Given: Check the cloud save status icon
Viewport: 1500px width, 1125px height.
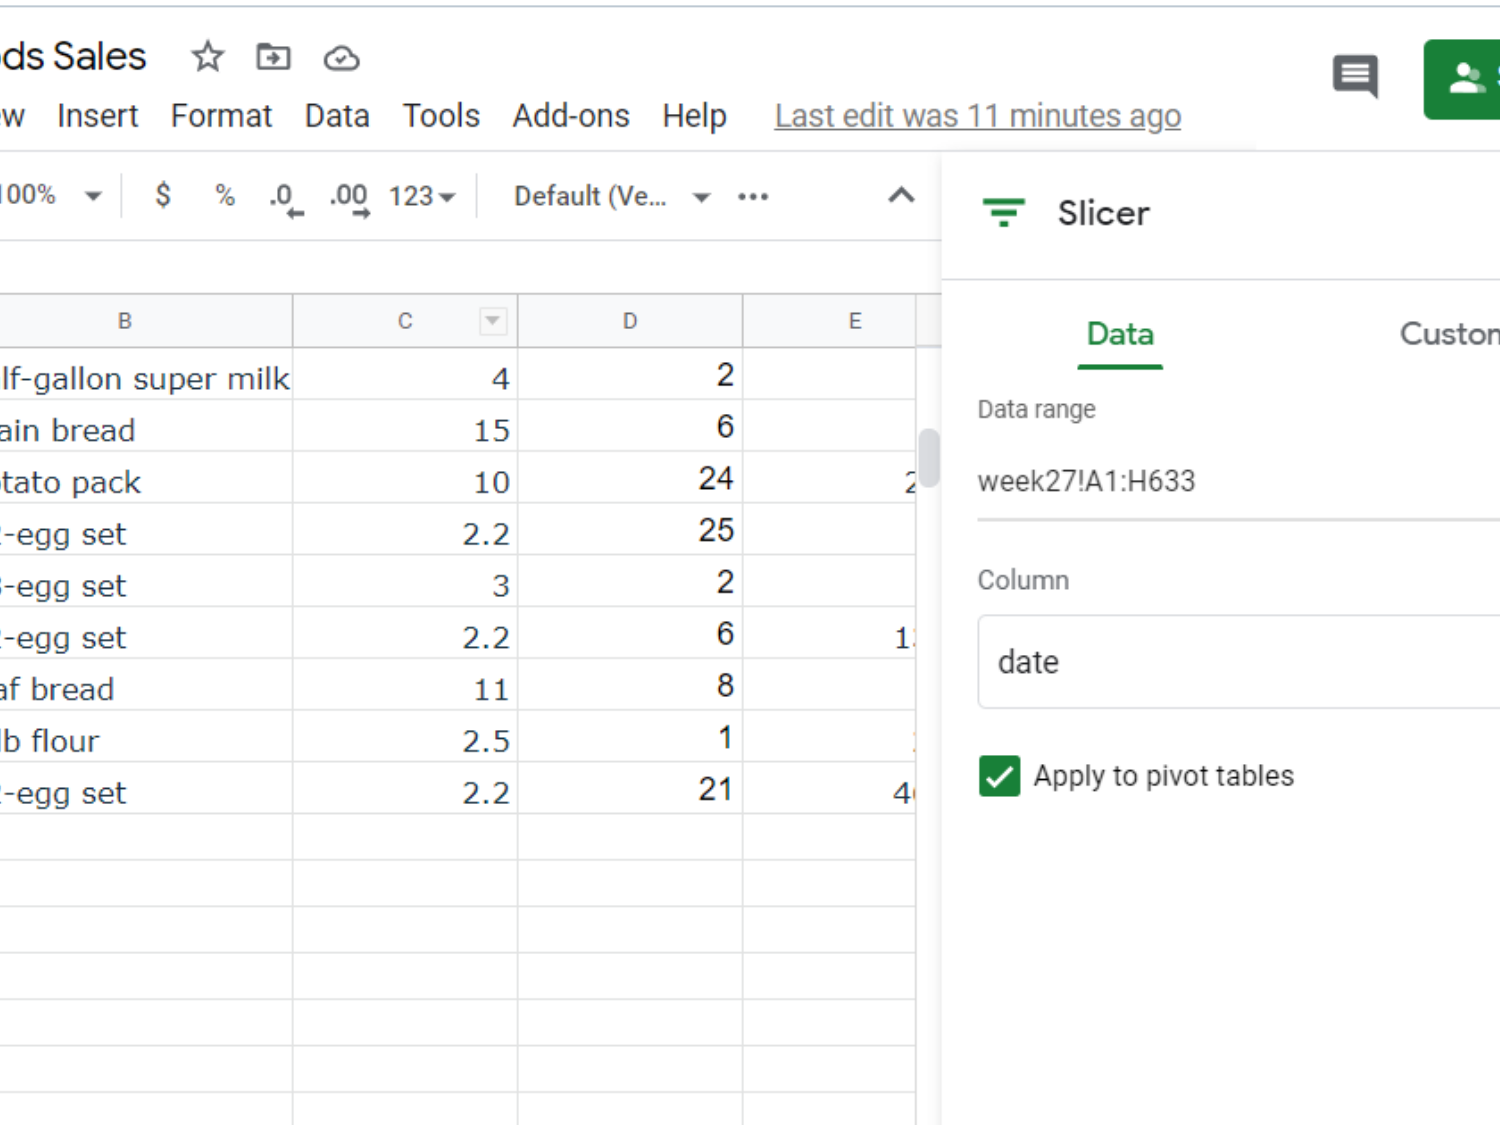Looking at the screenshot, I should tap(341, 58).
